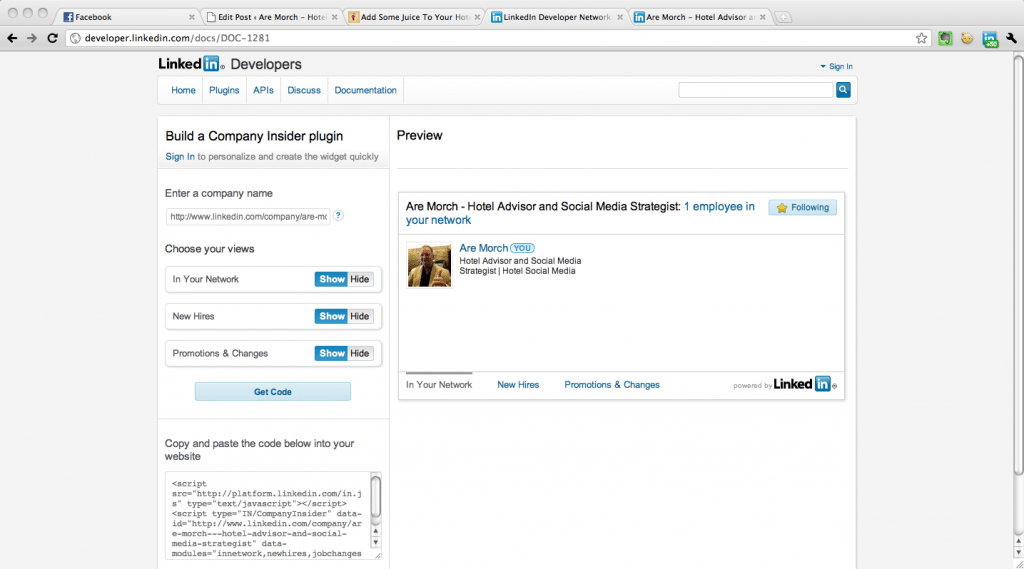Viewport: 1024px width, 569px height.
Task: Show the Promotions & Changes view
Action: point(331,353)
